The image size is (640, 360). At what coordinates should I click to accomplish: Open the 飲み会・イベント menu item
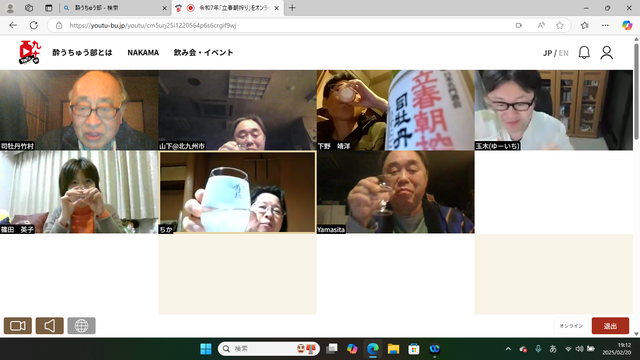[203, 53]
